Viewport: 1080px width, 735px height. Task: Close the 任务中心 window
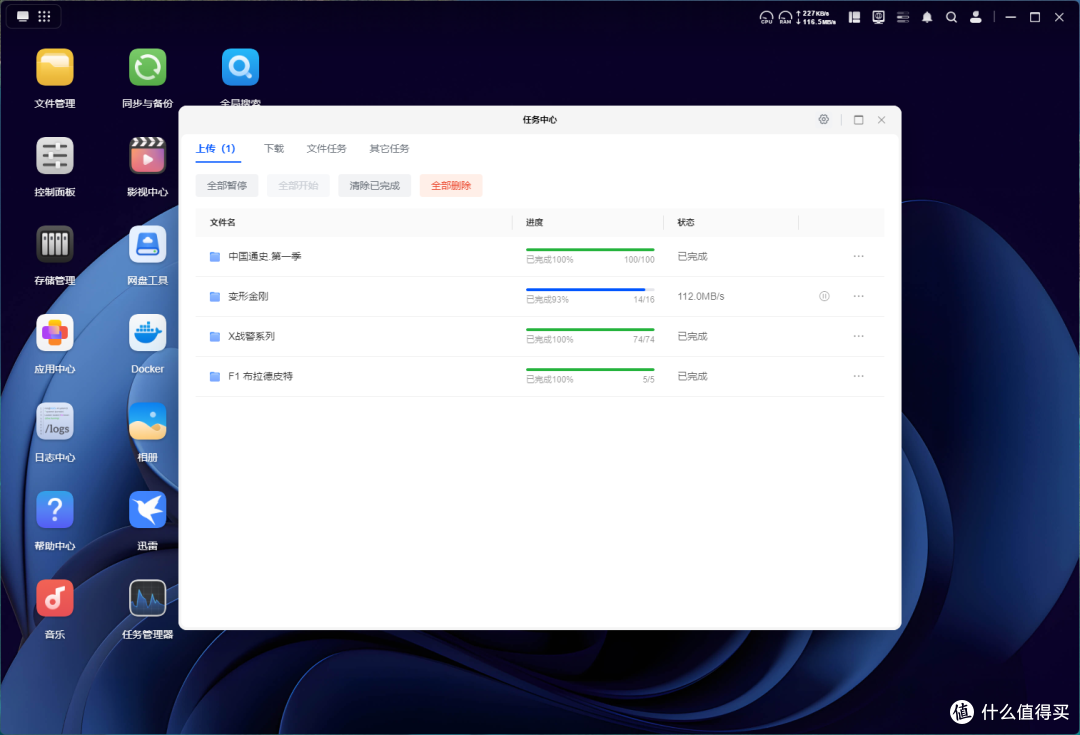click(882, 120)
